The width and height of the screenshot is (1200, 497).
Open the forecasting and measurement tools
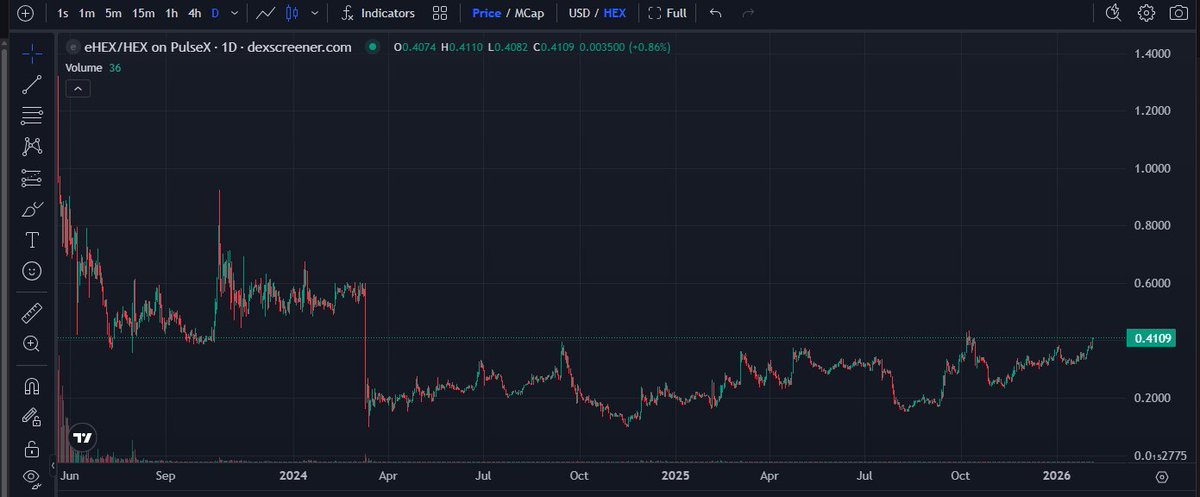click(32, 178)
